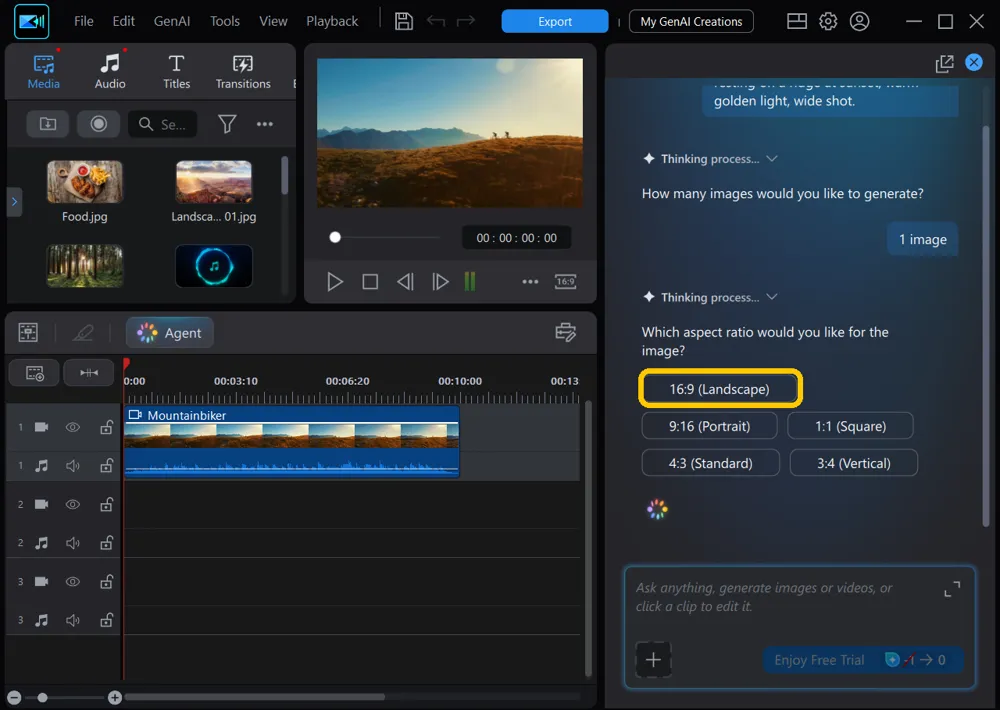
Task: Switch to the Audio room tab
Action: coord(110,71)
